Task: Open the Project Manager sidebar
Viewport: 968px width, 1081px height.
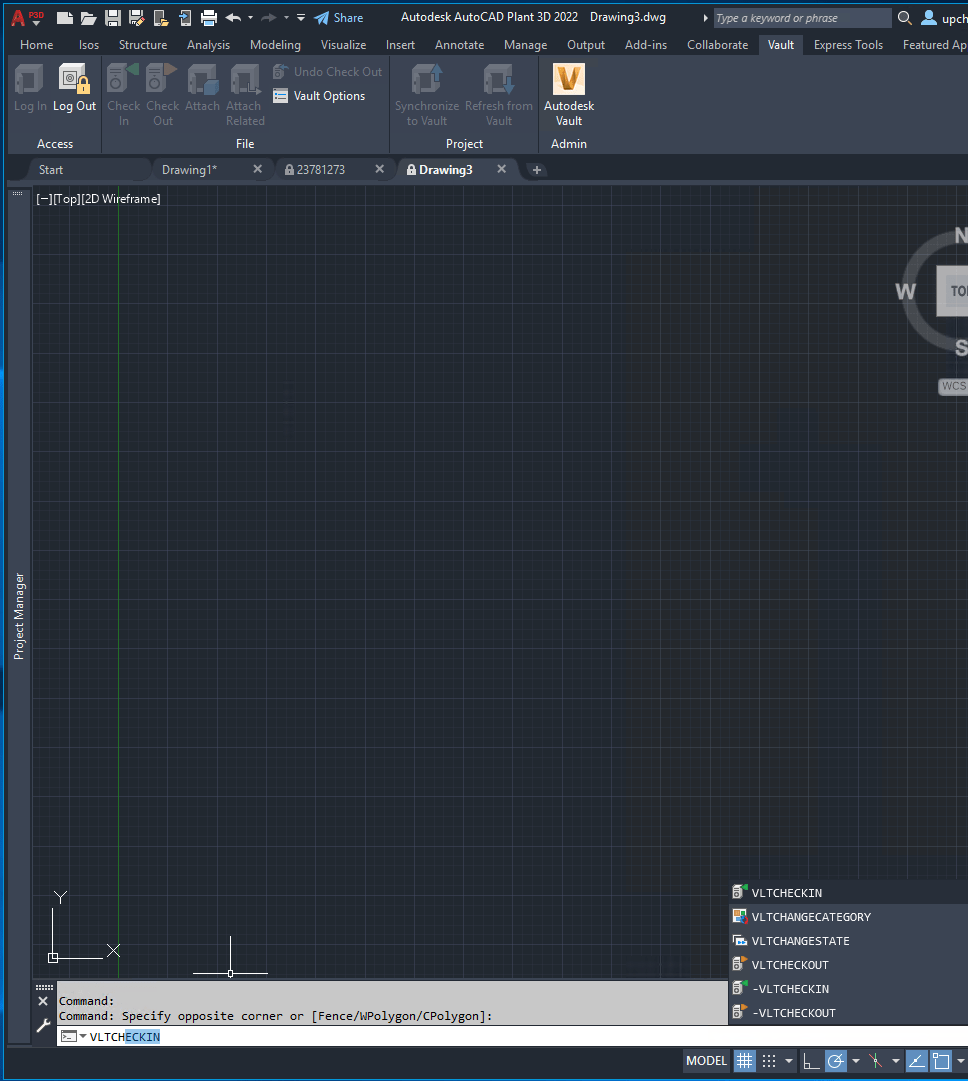Action: click(17, 614)
